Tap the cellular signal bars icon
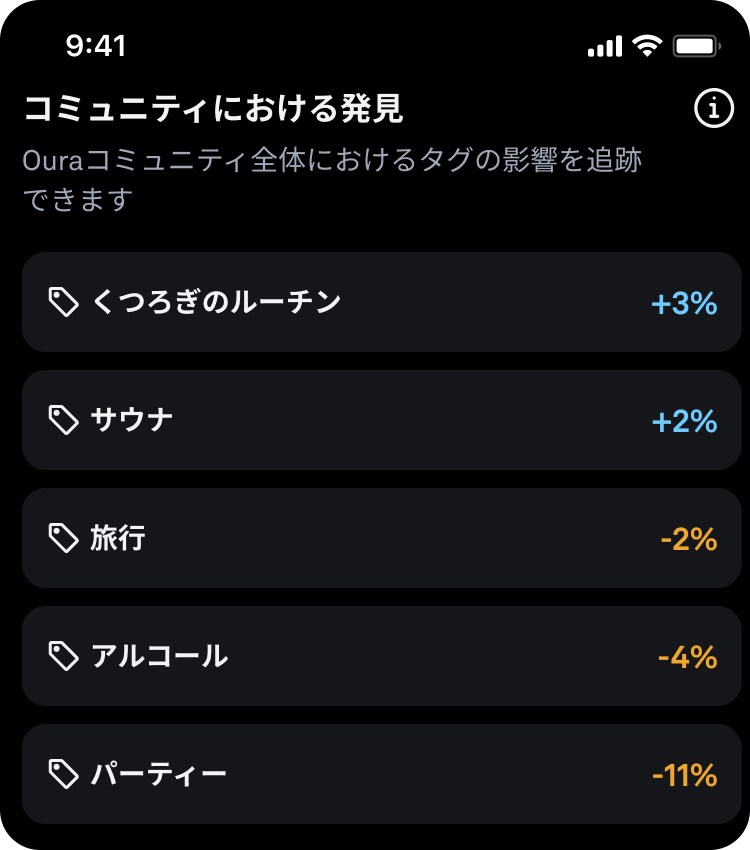Image resolution: width=750 pixels, height=850 pixels. [x=605, y=47]
